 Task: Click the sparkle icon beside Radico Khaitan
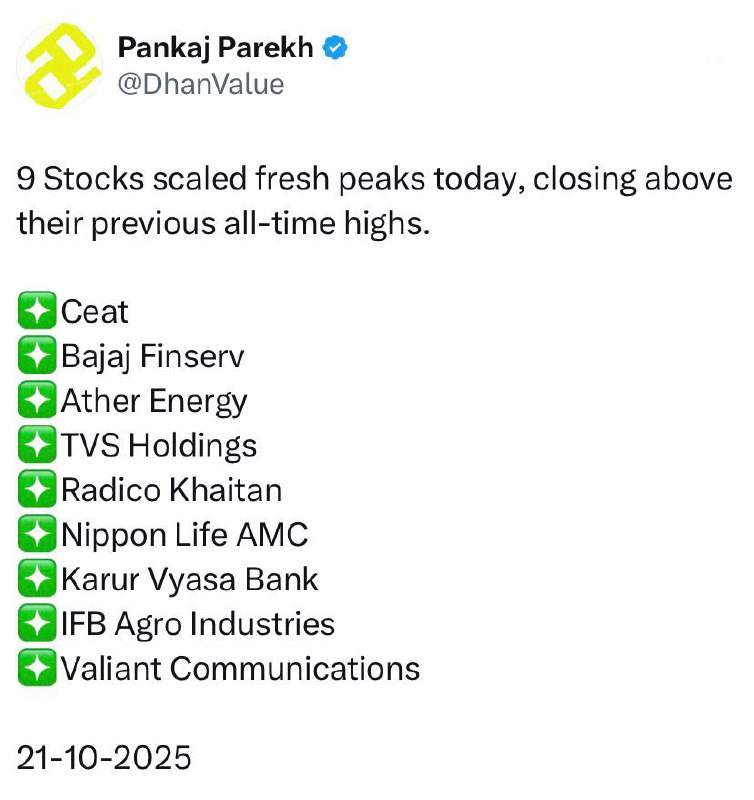[x=37, y=490]
